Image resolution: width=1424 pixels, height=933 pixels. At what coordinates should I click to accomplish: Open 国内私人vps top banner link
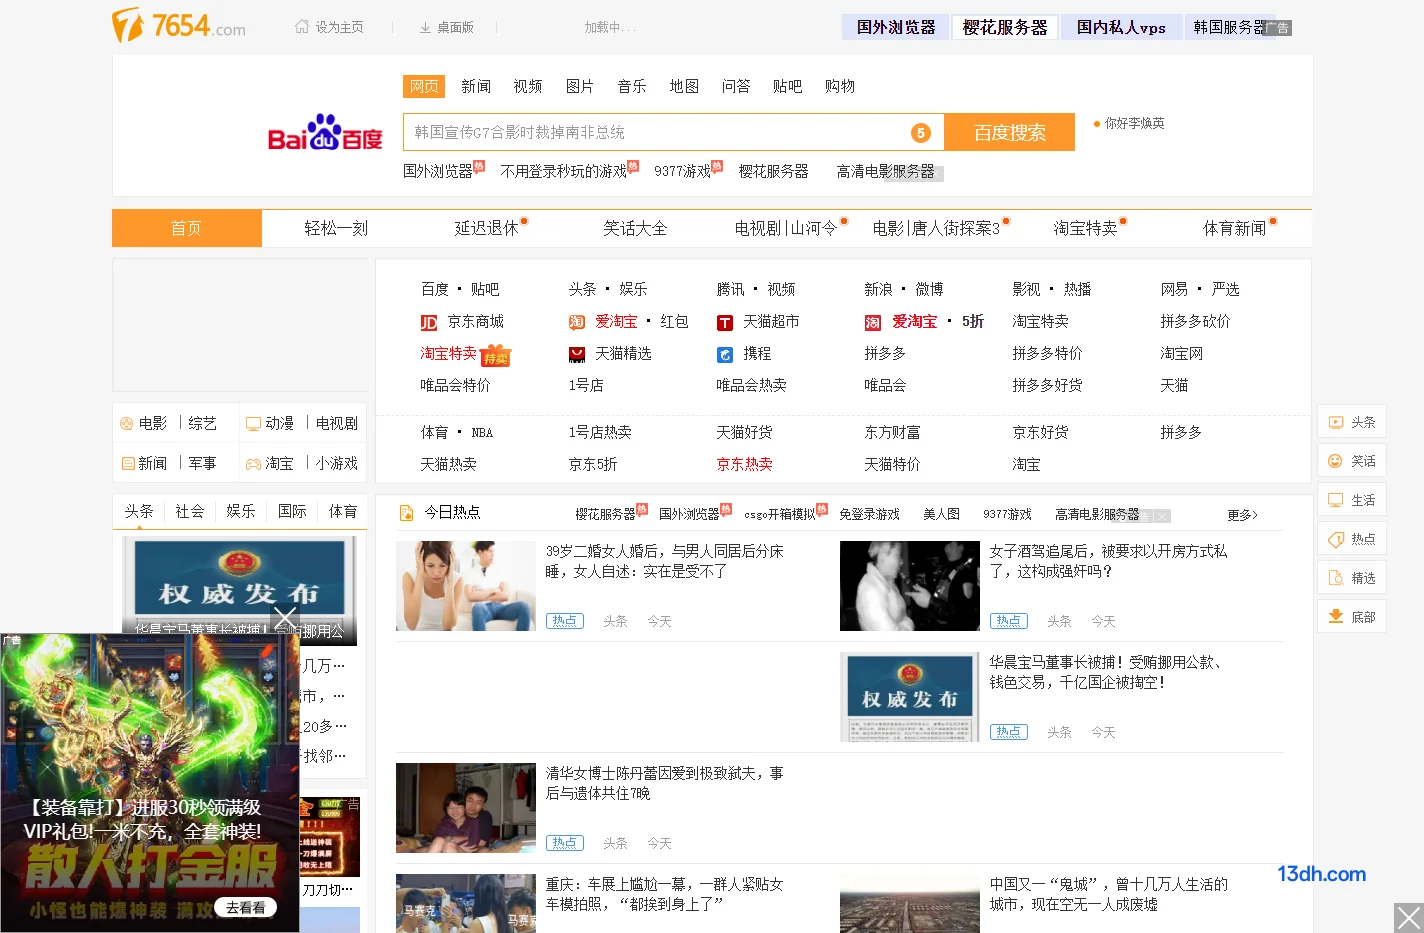1121,27
